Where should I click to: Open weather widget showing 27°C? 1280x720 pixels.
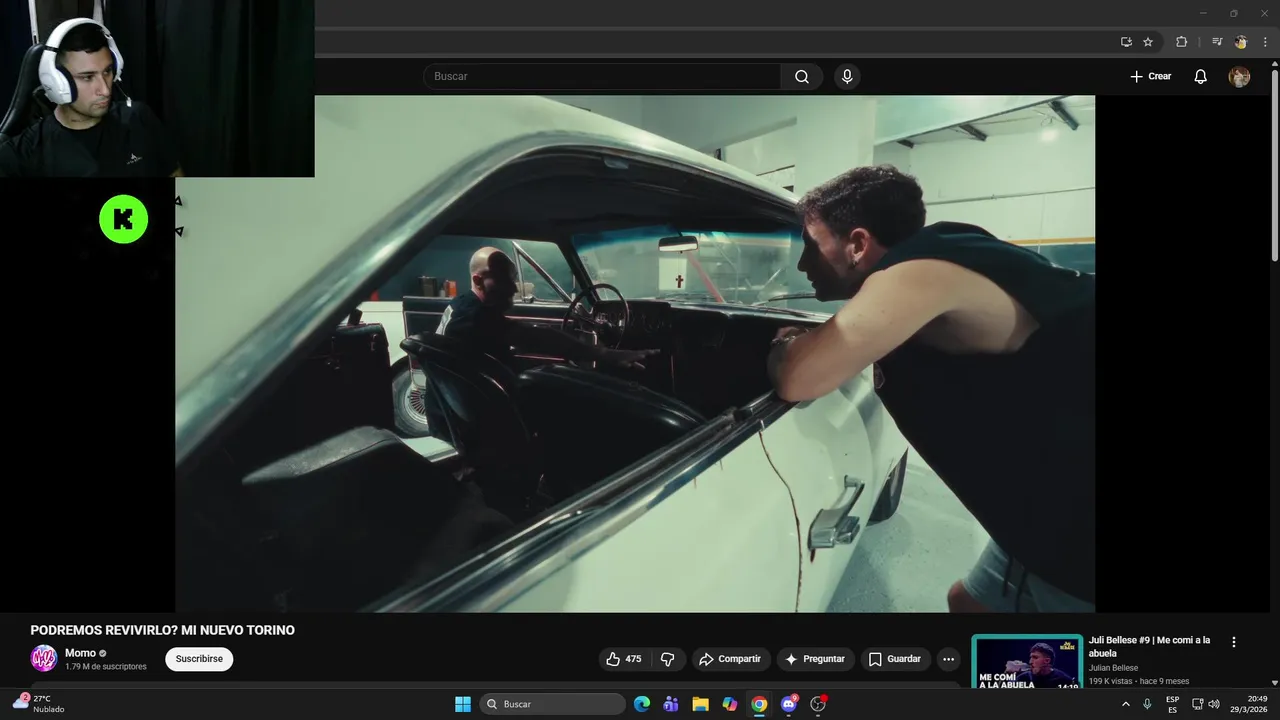pyautogui.click(x=40, y=704)
